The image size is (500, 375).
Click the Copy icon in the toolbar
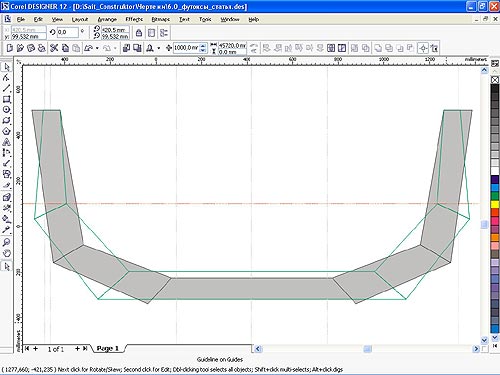tap(65, 48)
